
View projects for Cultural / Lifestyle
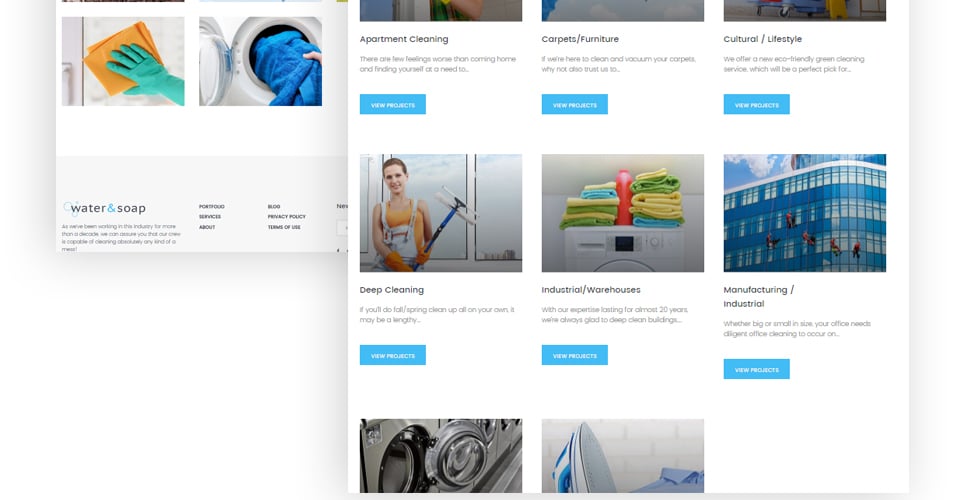click(756, 104)
